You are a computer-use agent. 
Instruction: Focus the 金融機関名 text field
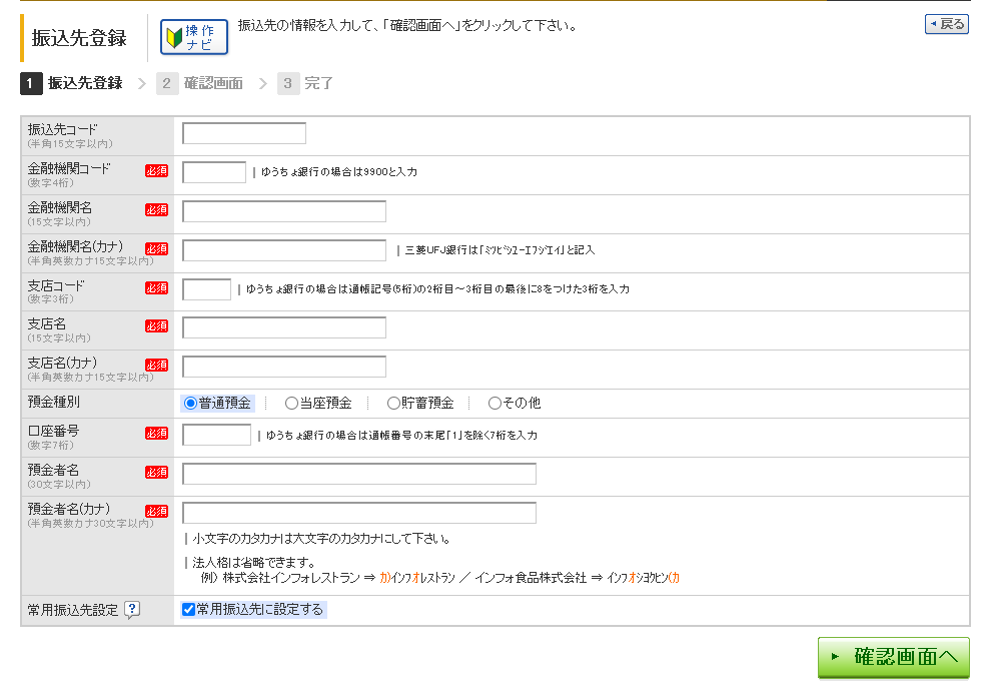(x=284, y=211)
